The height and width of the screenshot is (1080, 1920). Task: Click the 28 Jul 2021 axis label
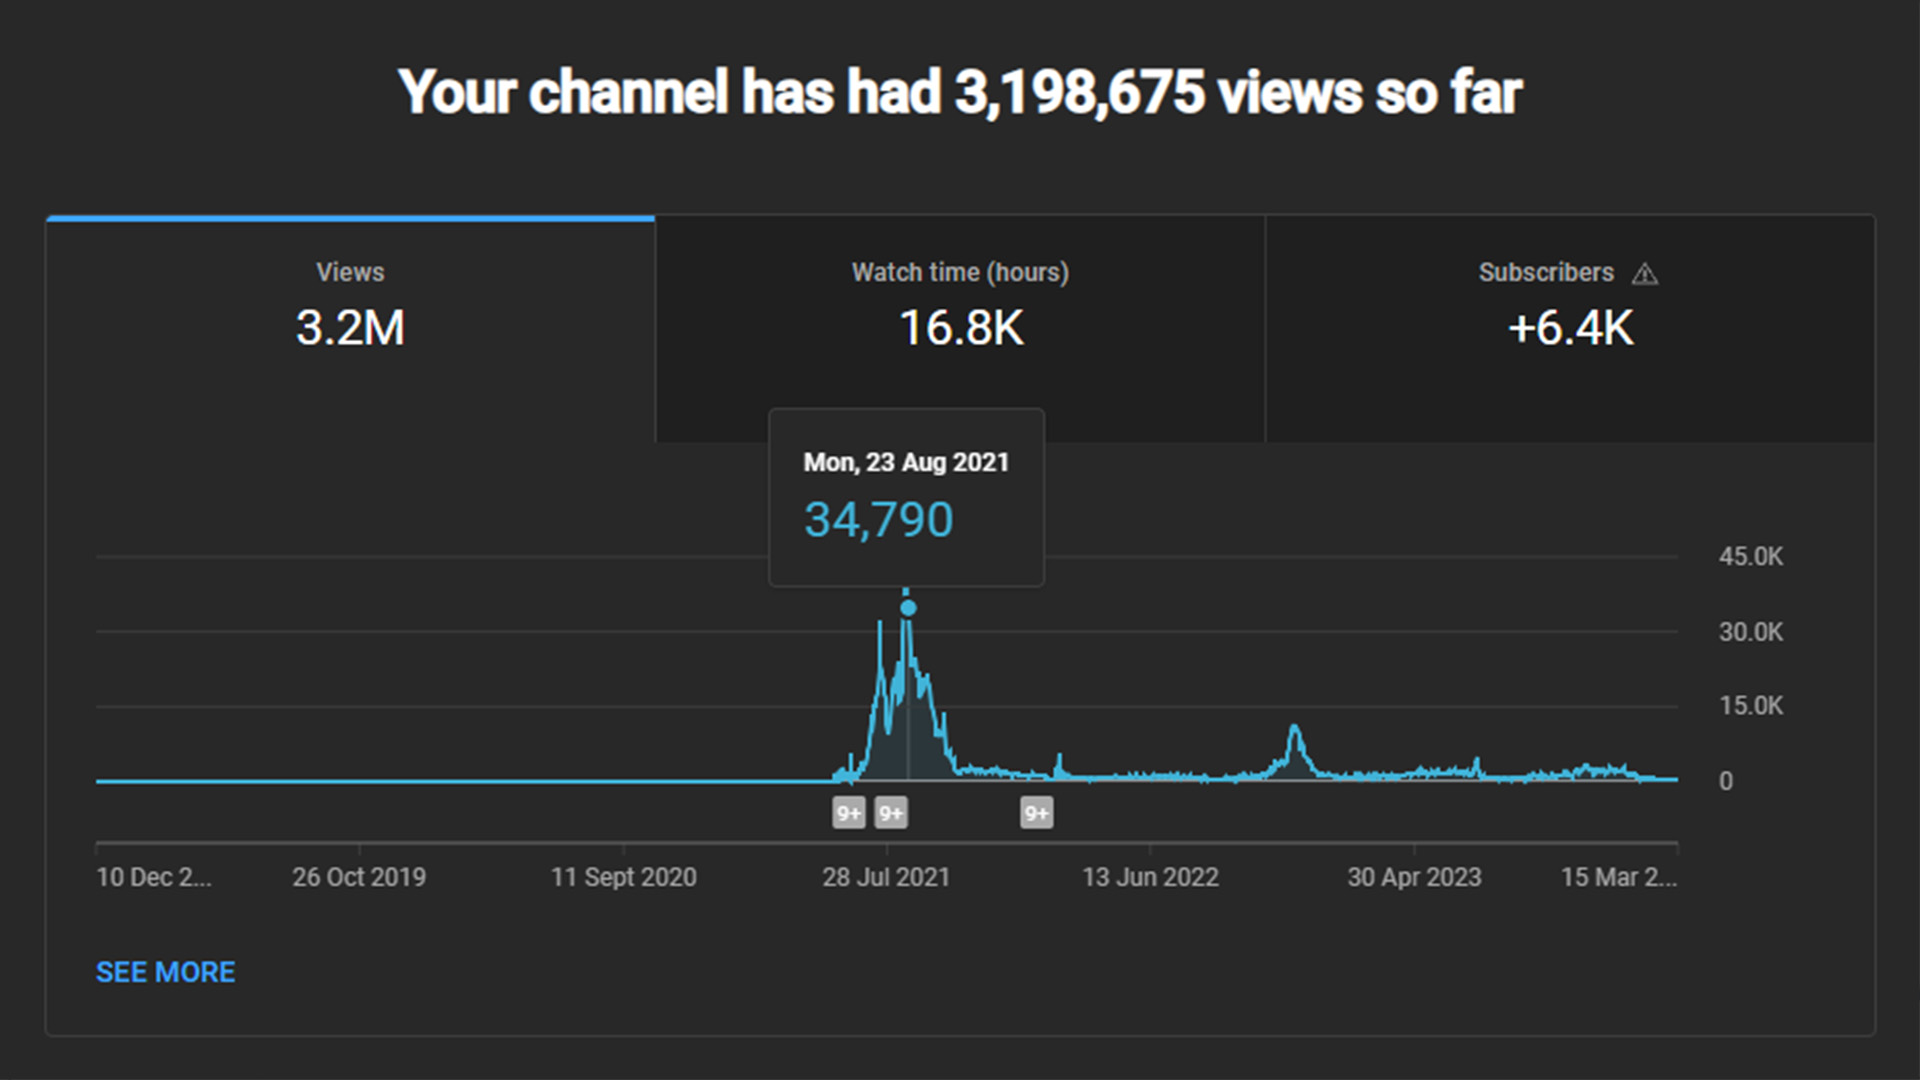tap(886, 877)
